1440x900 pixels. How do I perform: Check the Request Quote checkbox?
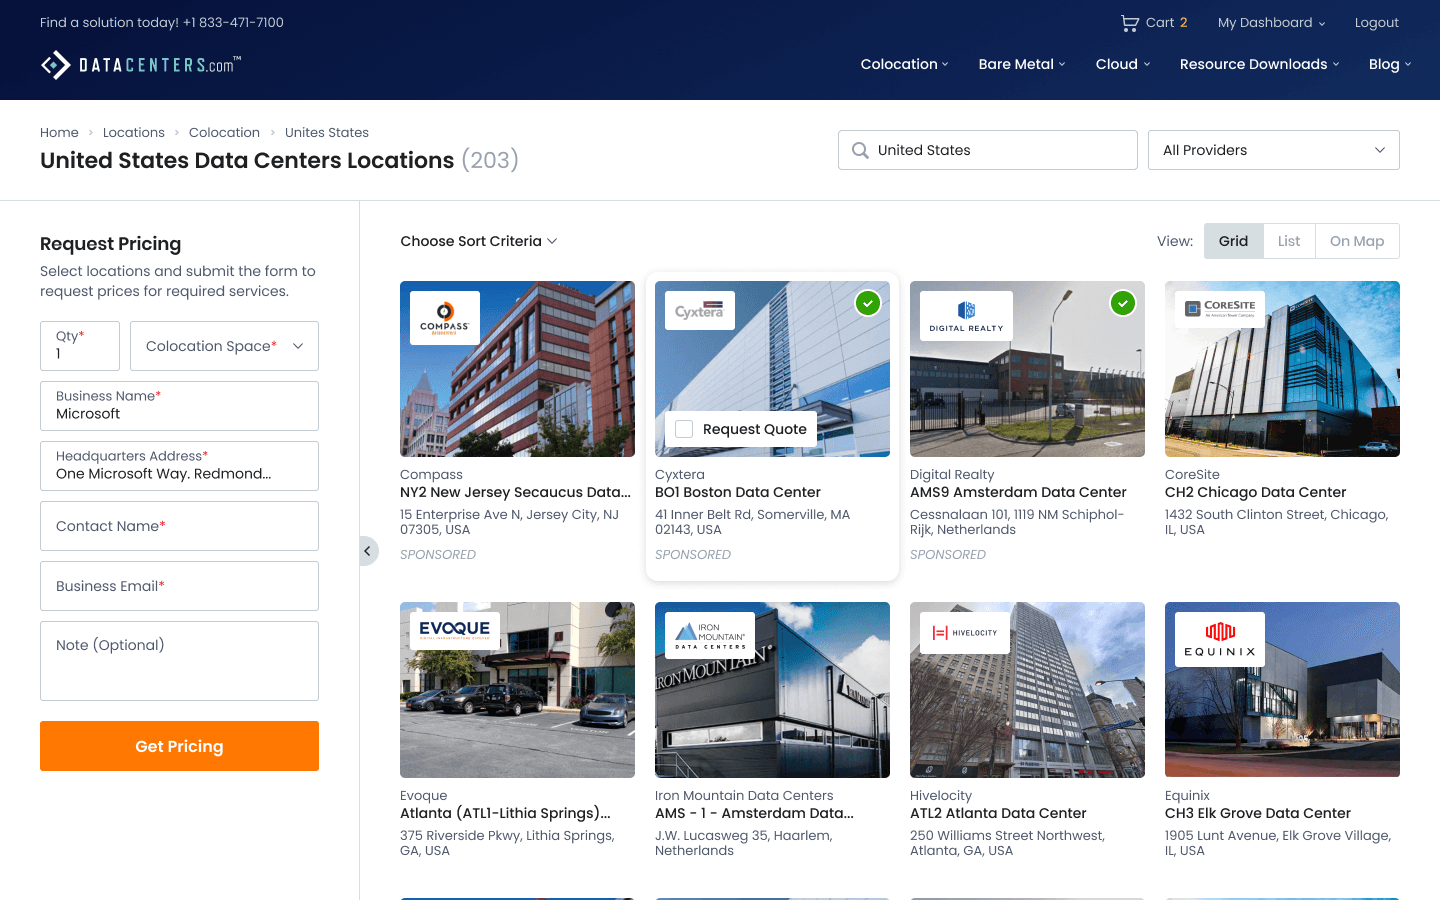[684, 429]
